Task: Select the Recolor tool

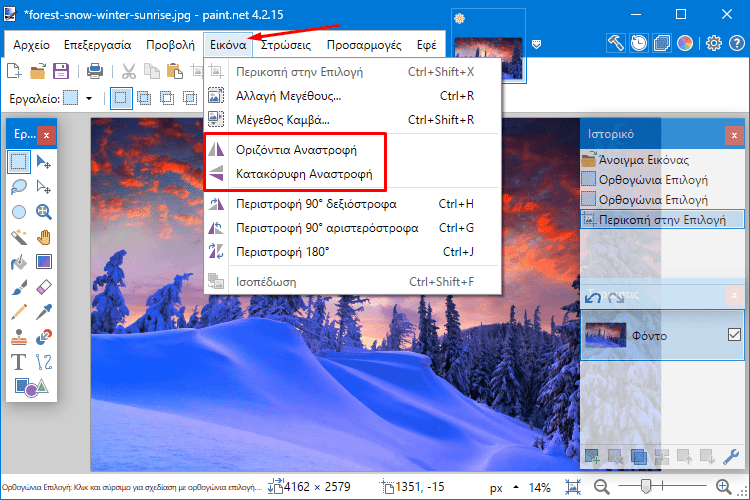Action: pos(44,337)
